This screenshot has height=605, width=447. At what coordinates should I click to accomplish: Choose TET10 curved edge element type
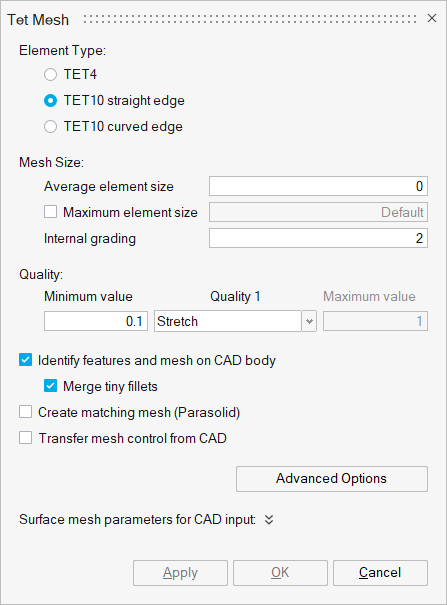point(51,127)
